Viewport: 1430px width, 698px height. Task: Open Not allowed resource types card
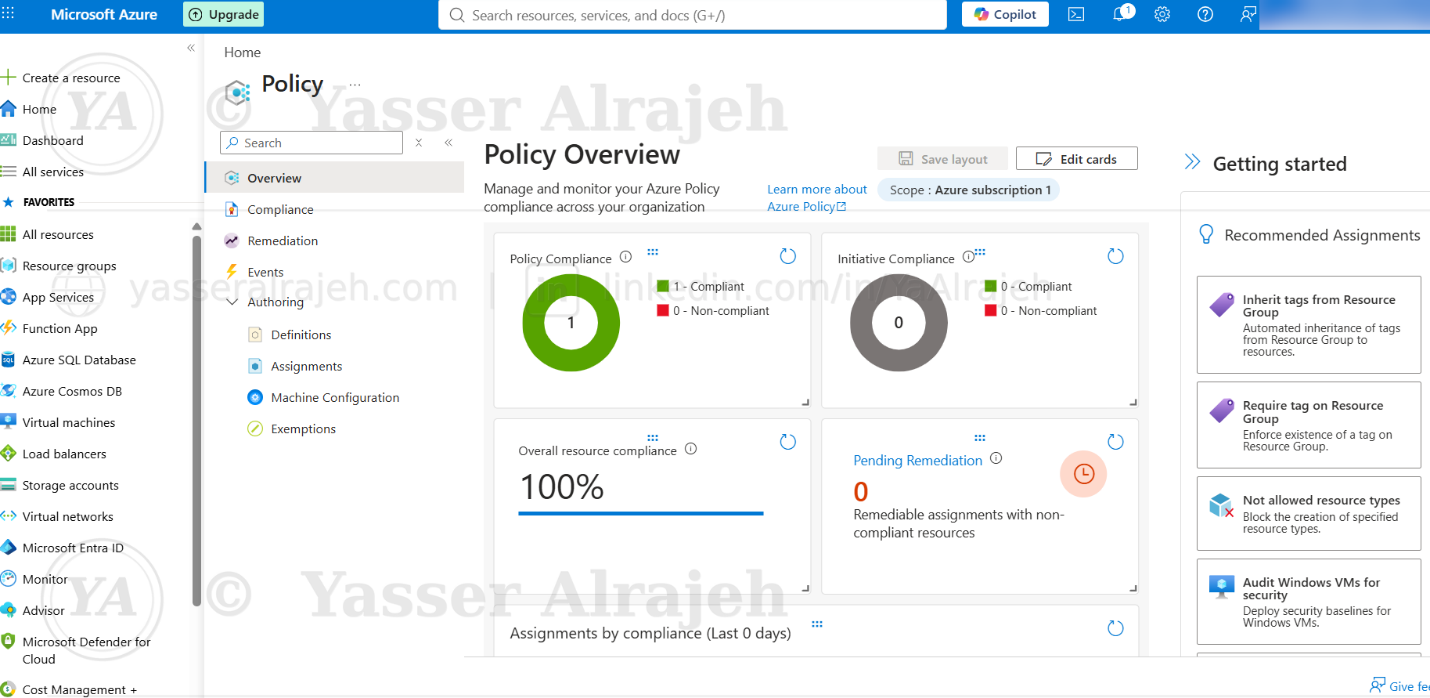pyautogui.click(x=1309, y=514)
